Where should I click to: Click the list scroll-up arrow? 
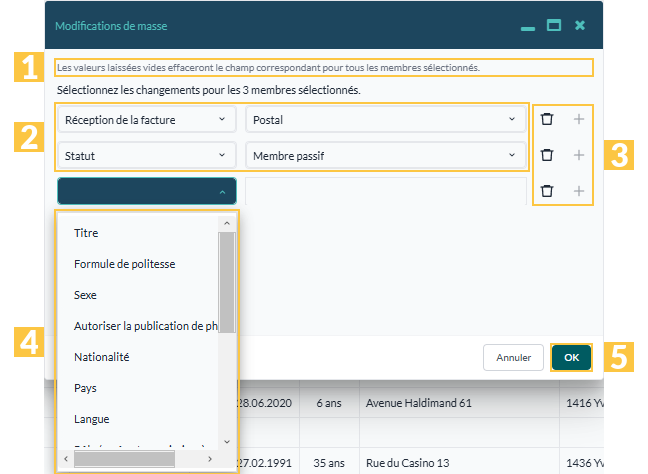coord(227,223)
